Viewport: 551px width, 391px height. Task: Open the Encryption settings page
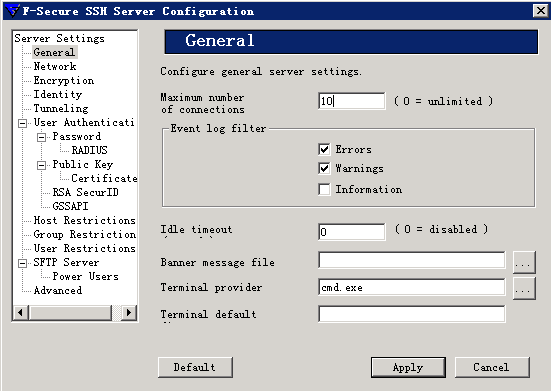click(64, 80)
